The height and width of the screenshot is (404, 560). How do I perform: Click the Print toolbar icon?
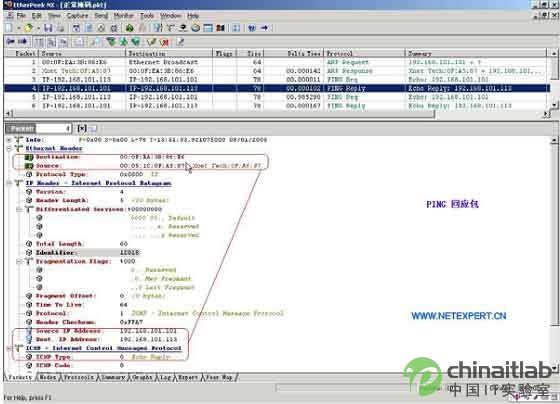point(60,28)
